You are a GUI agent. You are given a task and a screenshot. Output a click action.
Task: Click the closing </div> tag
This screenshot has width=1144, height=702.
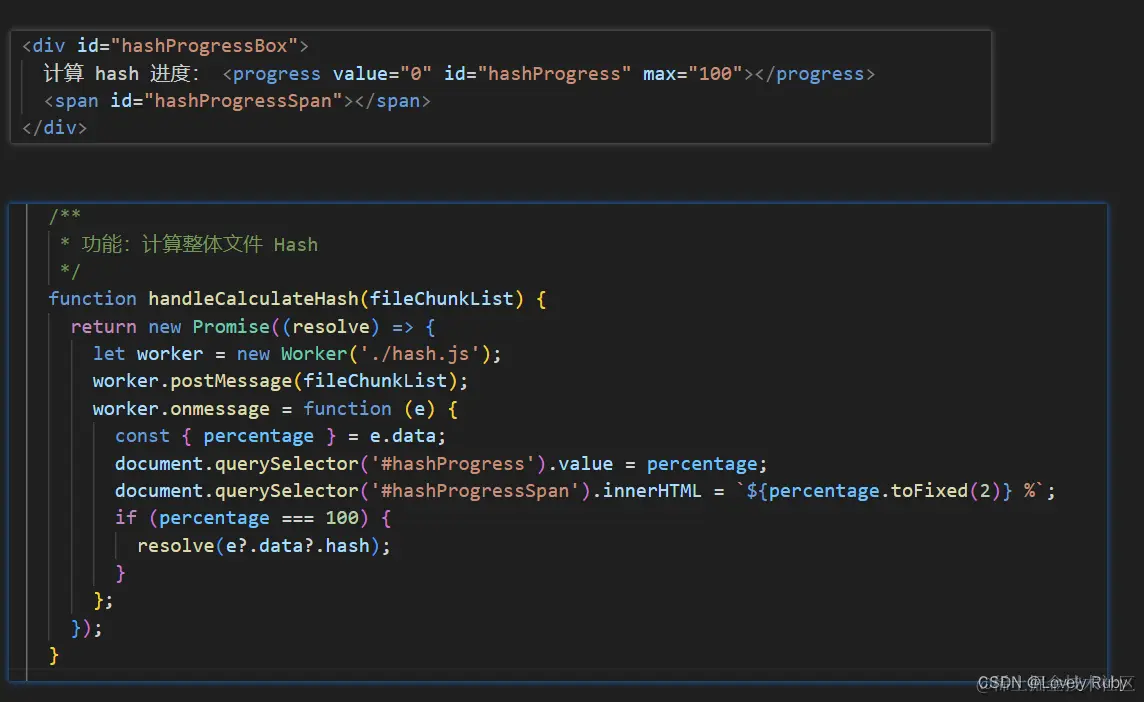point(55,128)
